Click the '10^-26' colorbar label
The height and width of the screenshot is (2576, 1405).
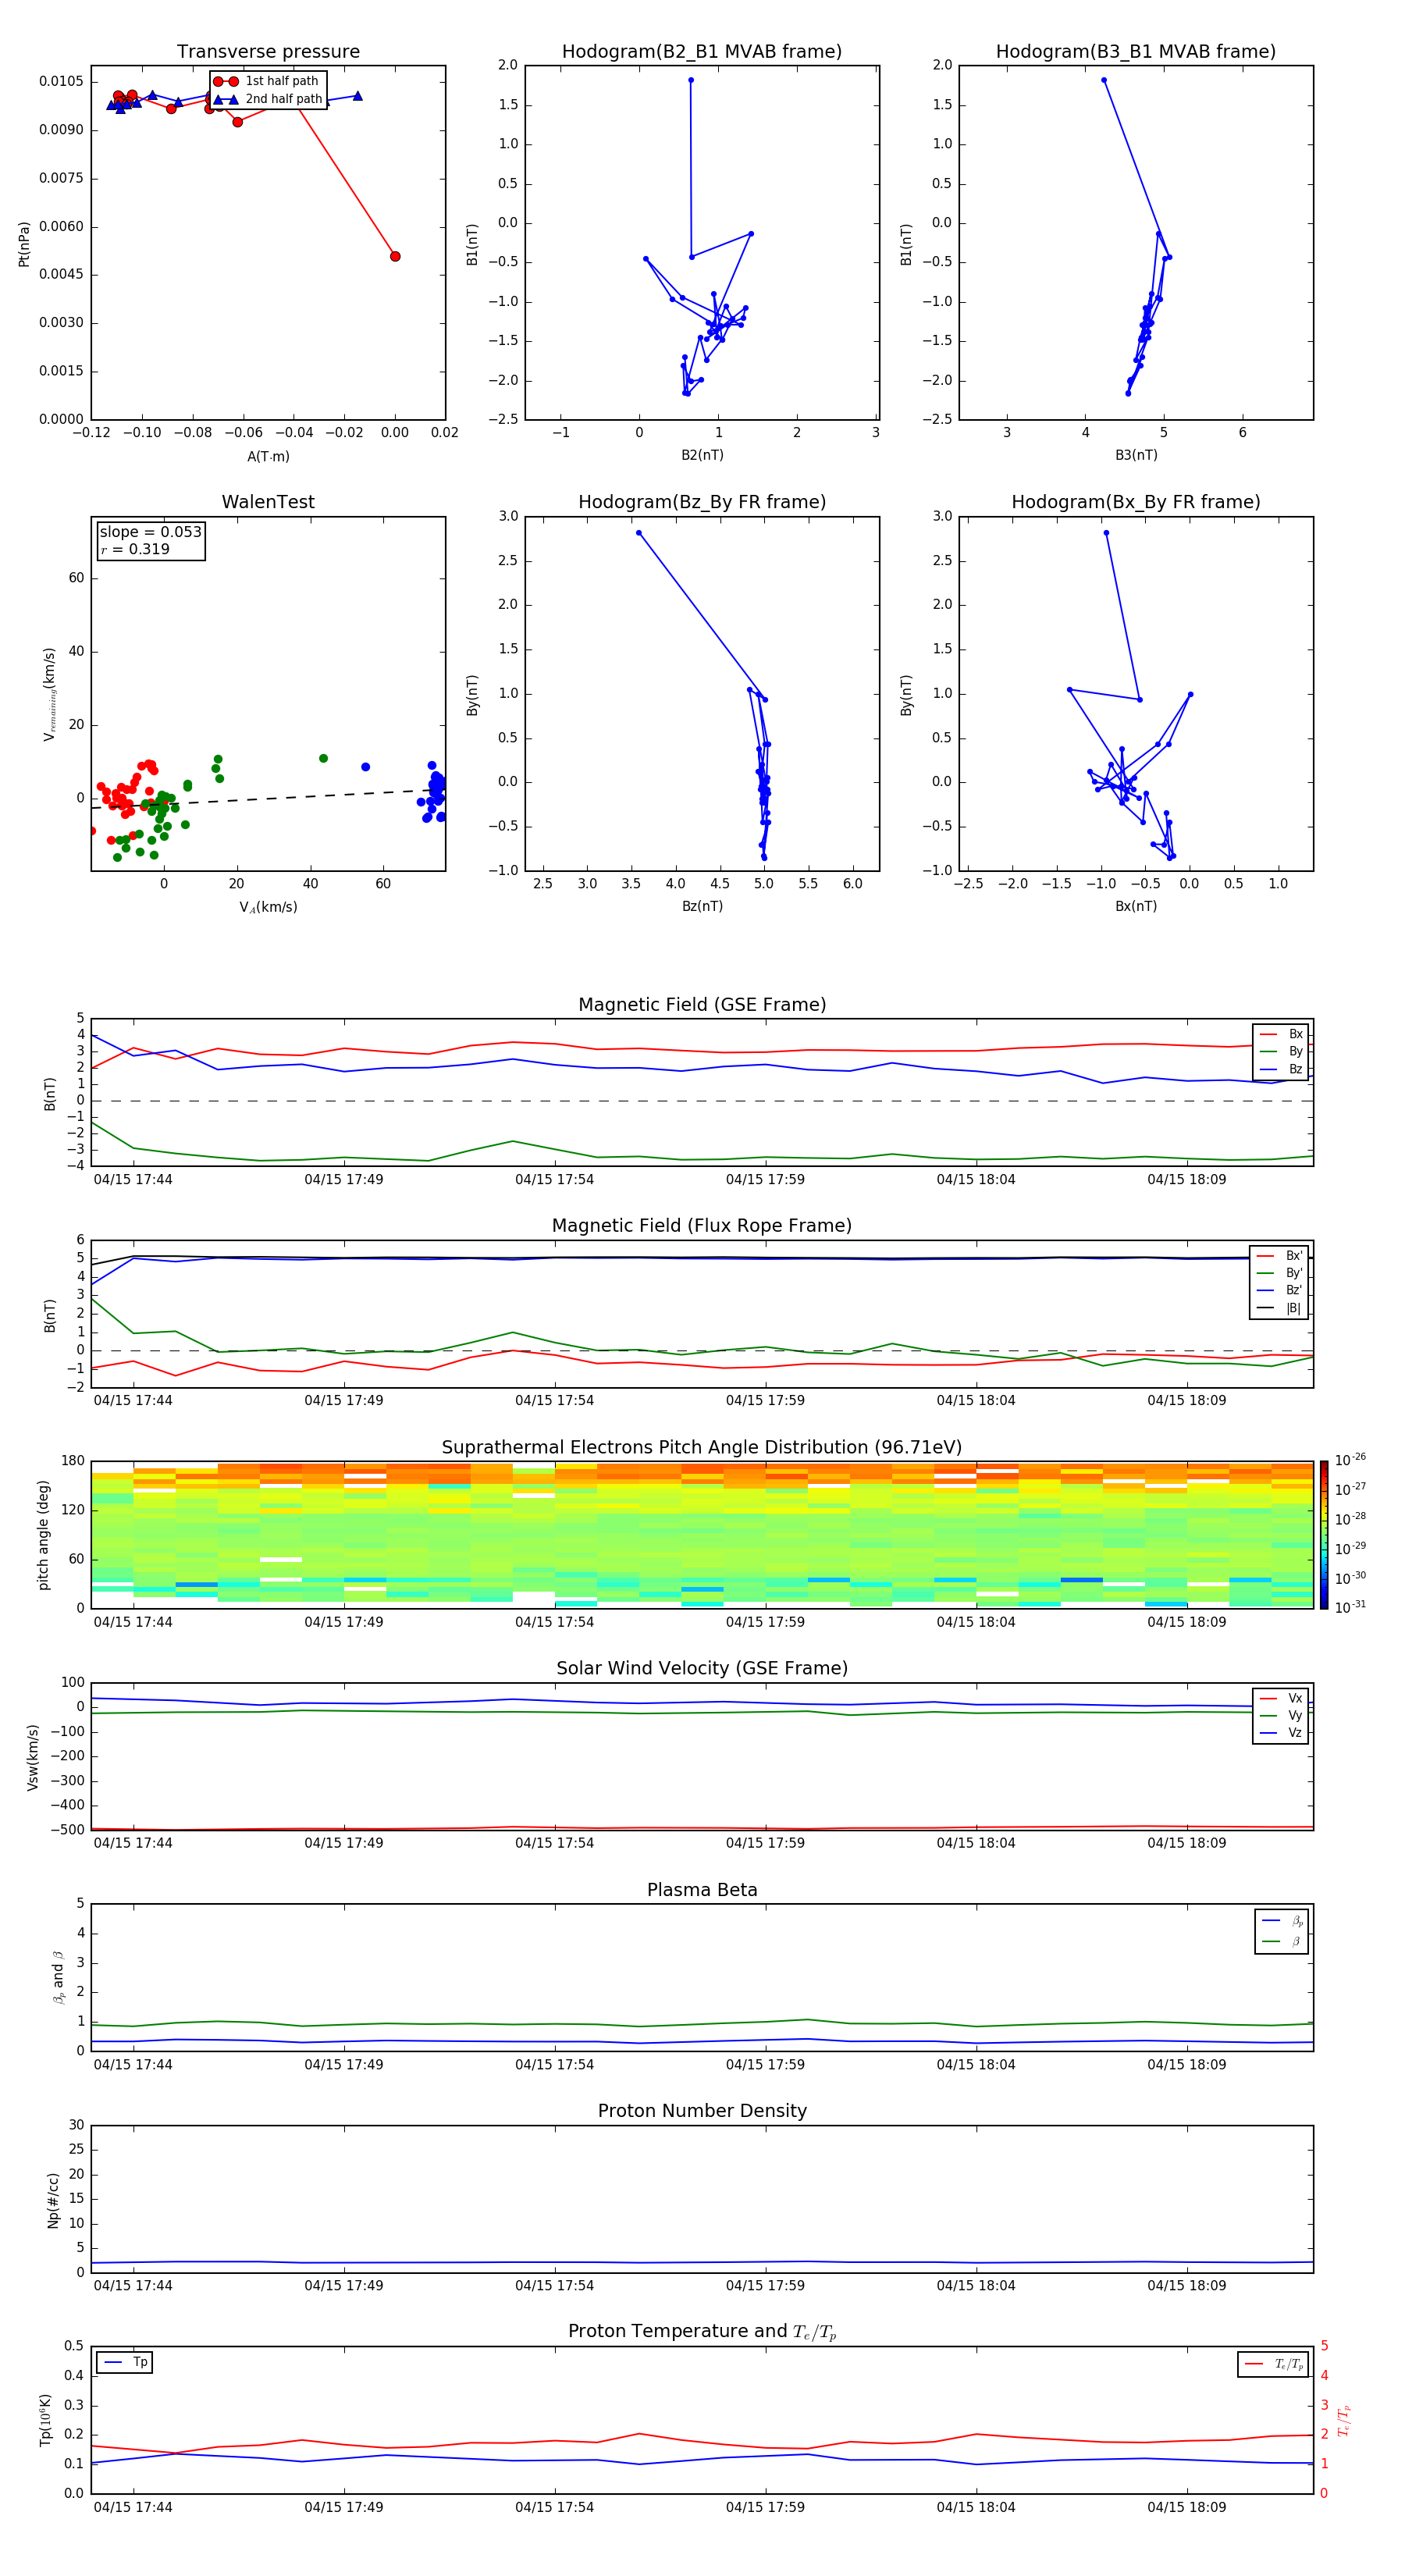coord(1350,1461)
